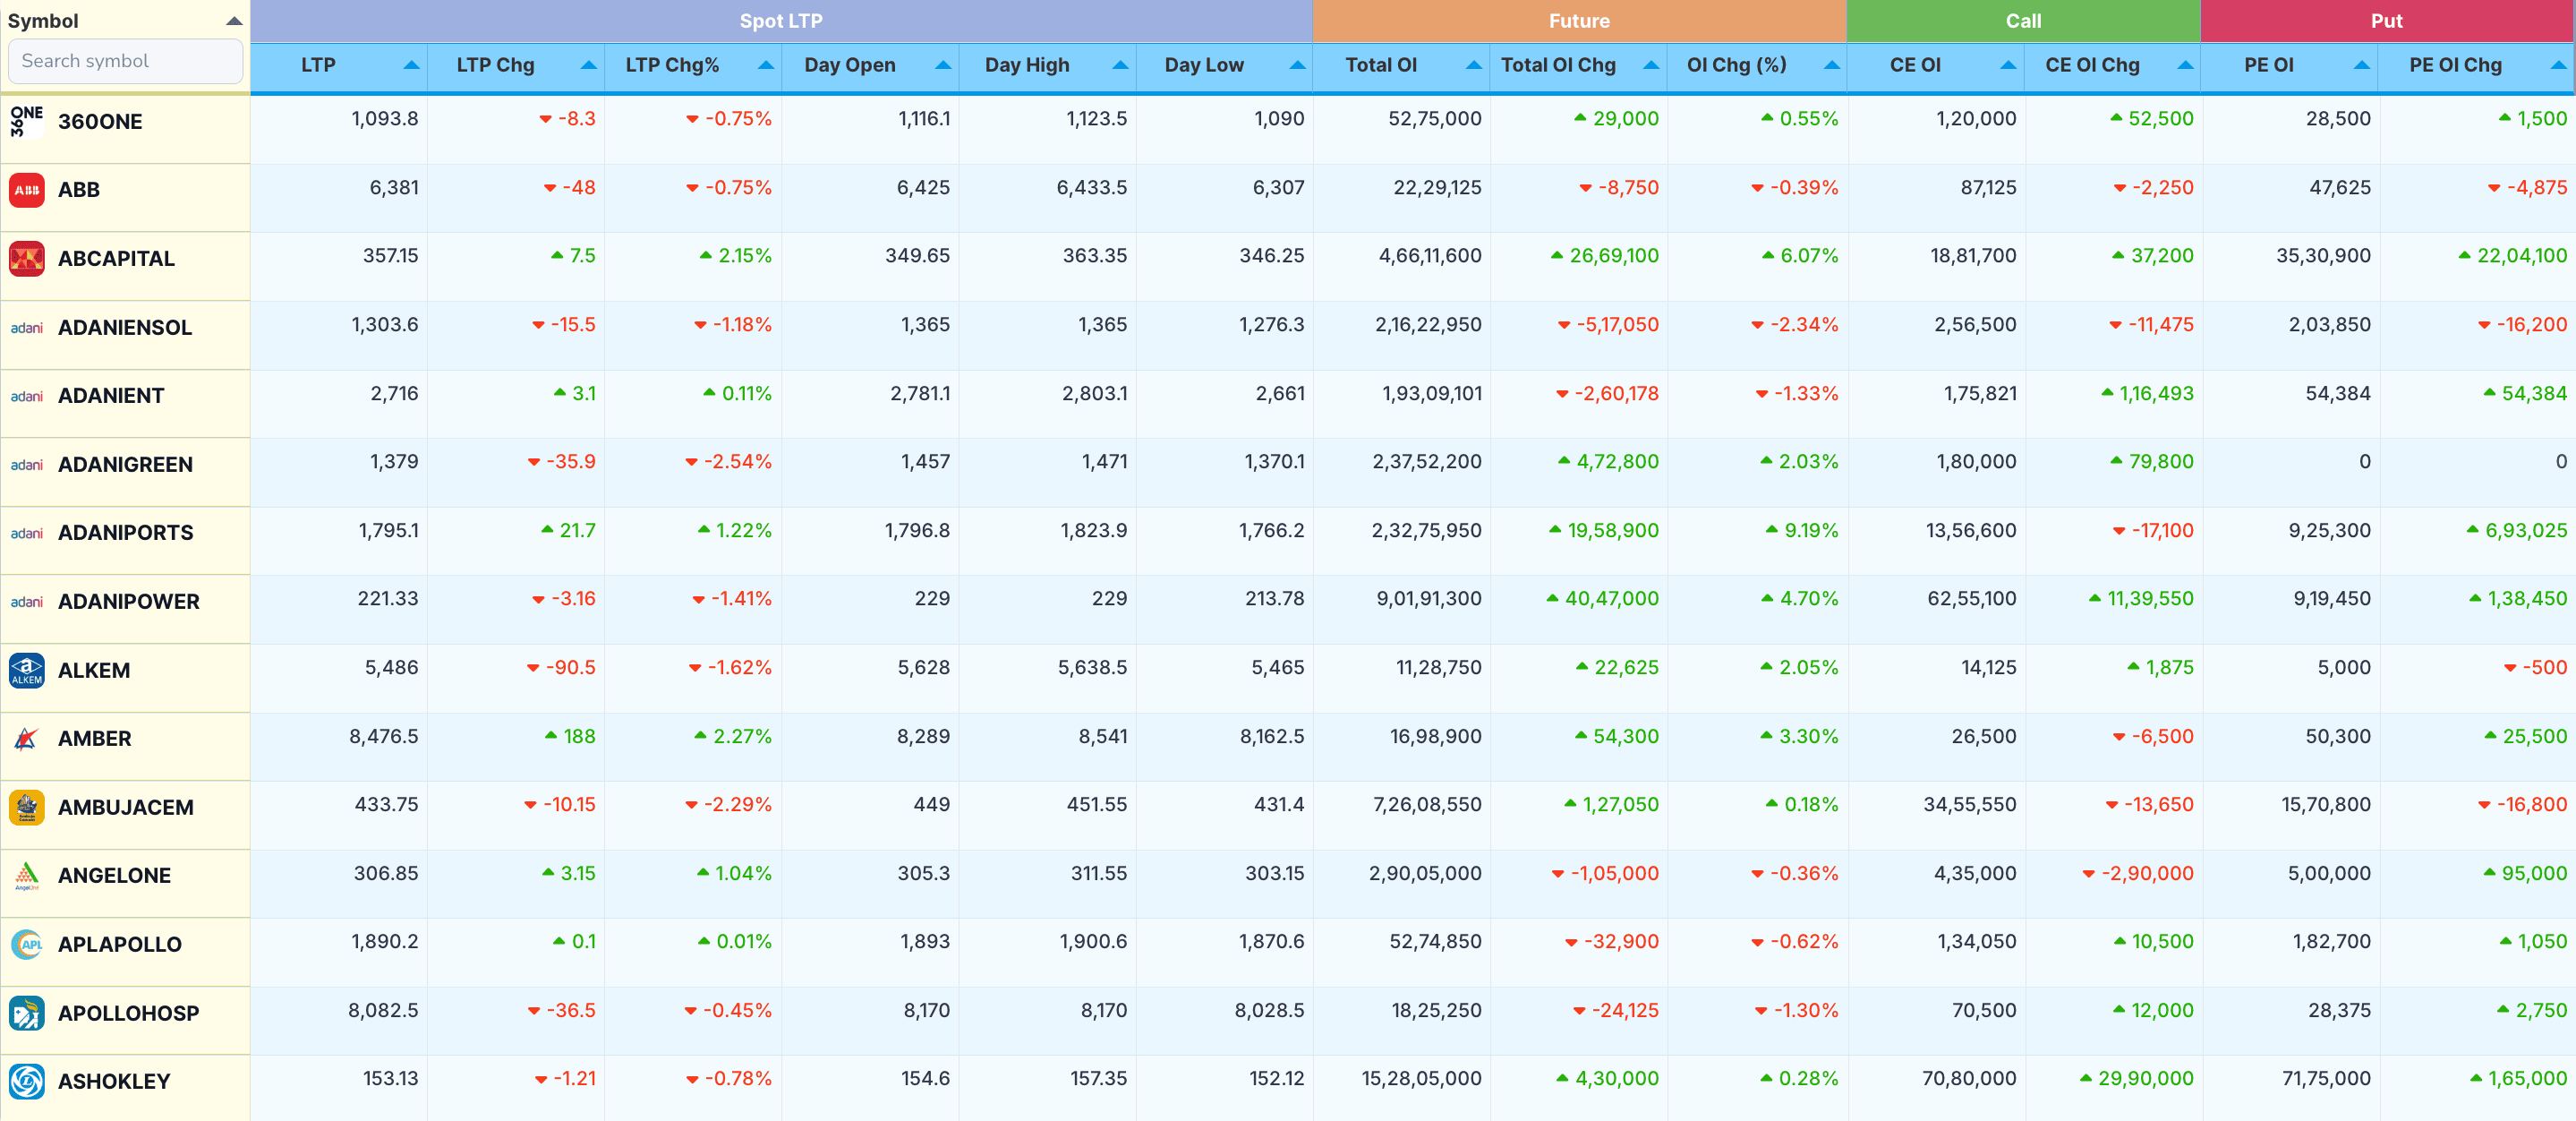Click the LTP column header label

318,65
